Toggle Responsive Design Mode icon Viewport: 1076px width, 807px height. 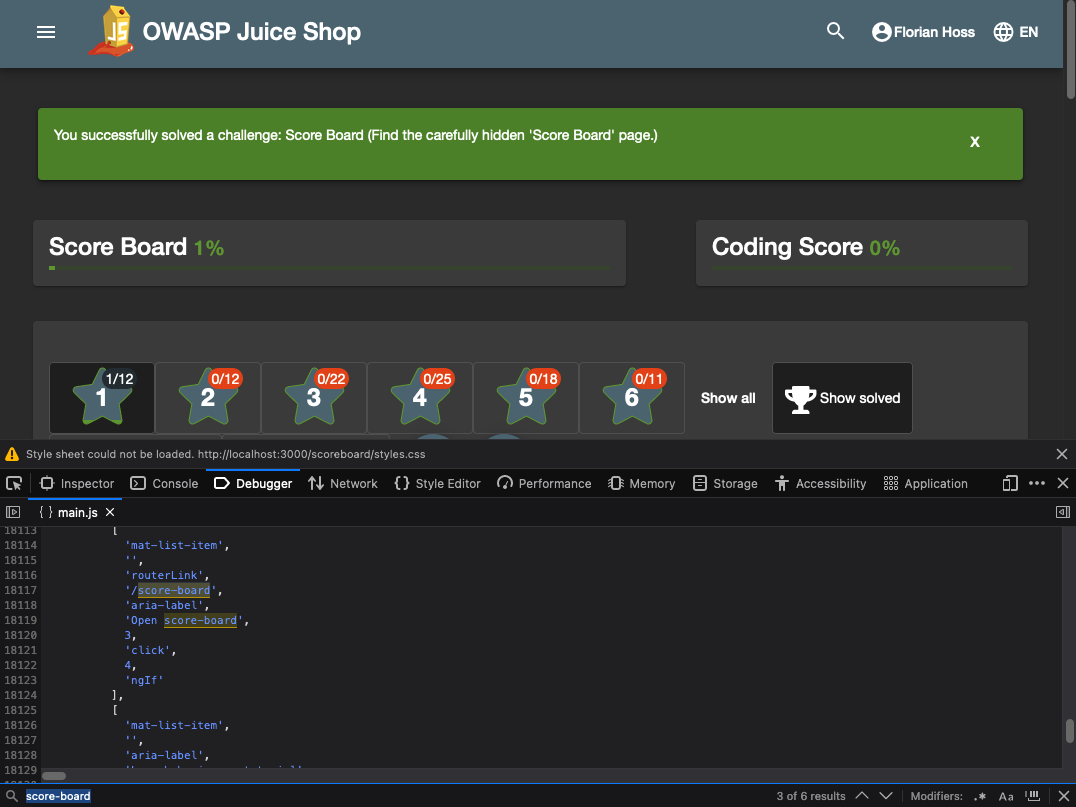(x=1010, y=484)
